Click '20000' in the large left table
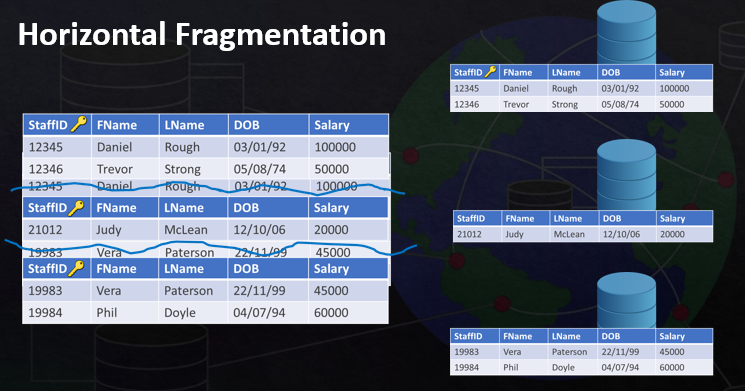Viewport: 745px width, 391px height. (x=331, y=230)
